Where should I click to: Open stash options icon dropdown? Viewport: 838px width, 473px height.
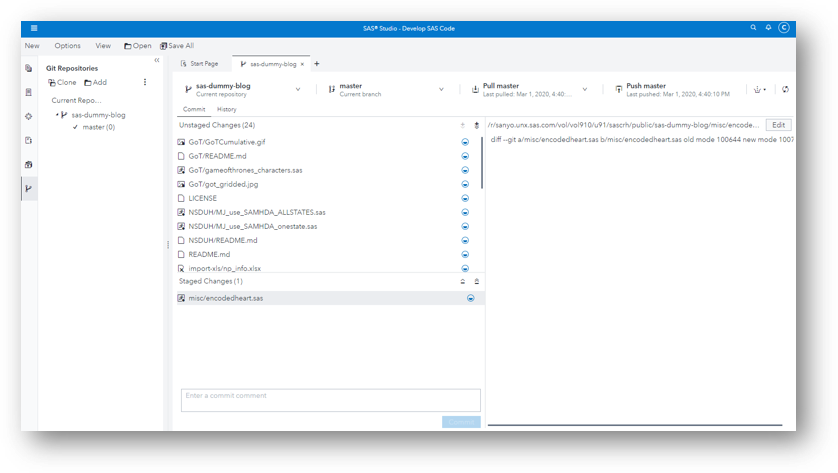pos(759,89)
